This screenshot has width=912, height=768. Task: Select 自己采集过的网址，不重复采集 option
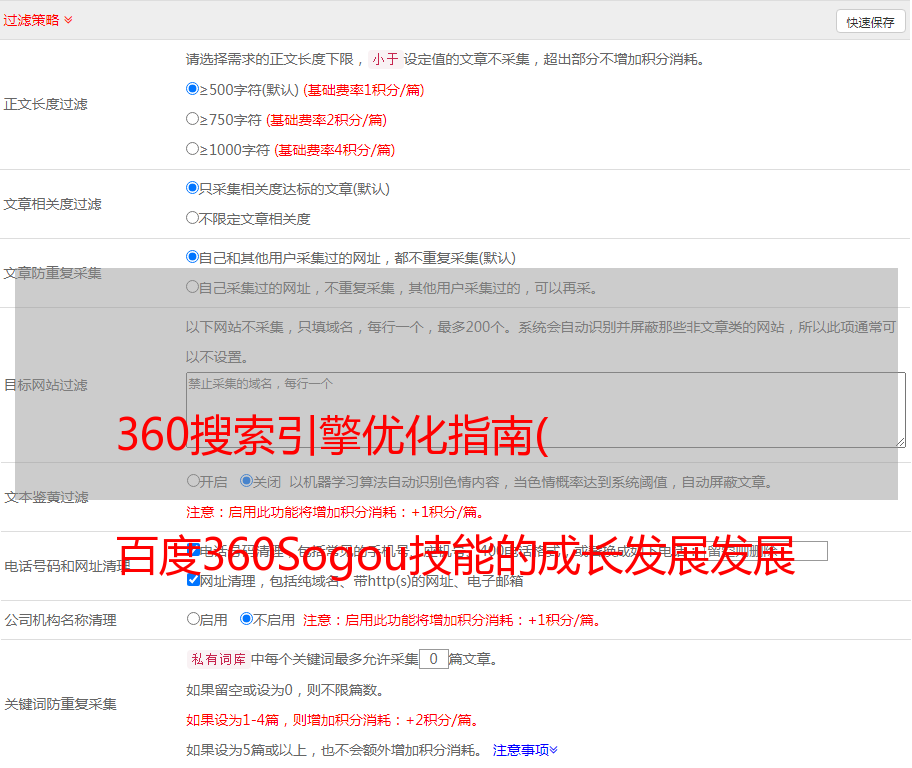click(x=192, y=286)
